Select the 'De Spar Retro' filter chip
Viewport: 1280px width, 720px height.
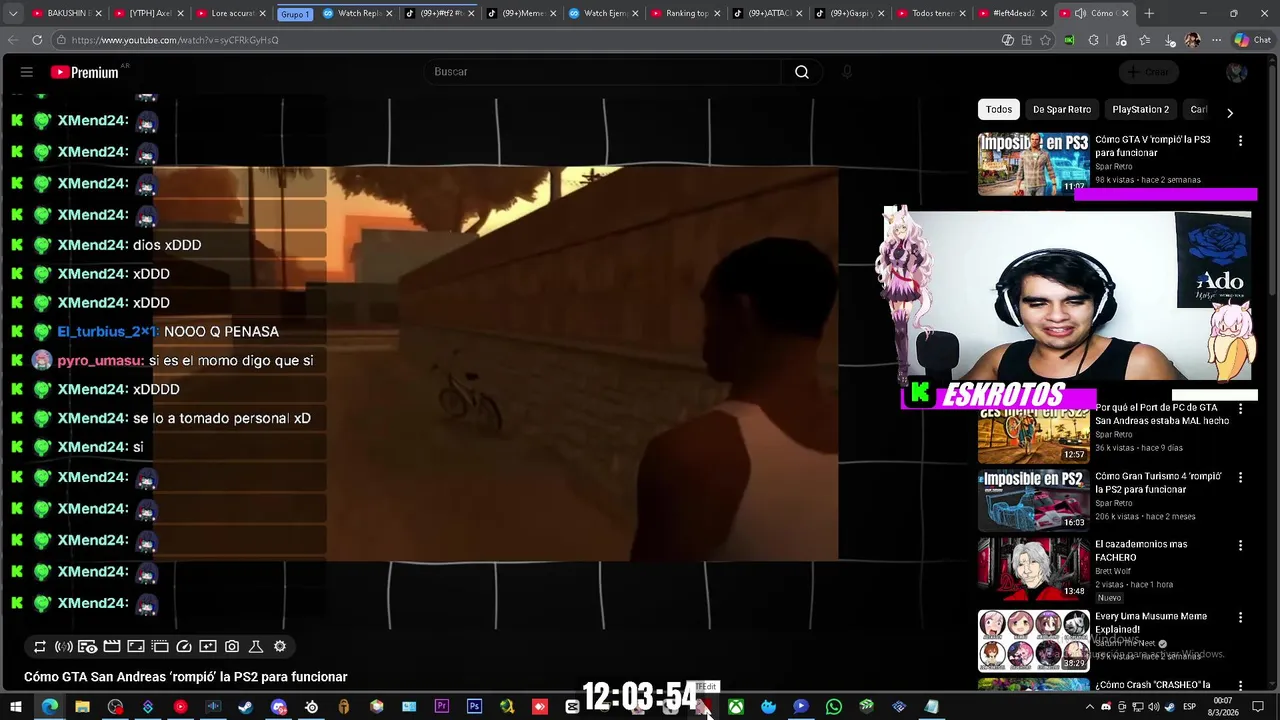coord(1062,110)
